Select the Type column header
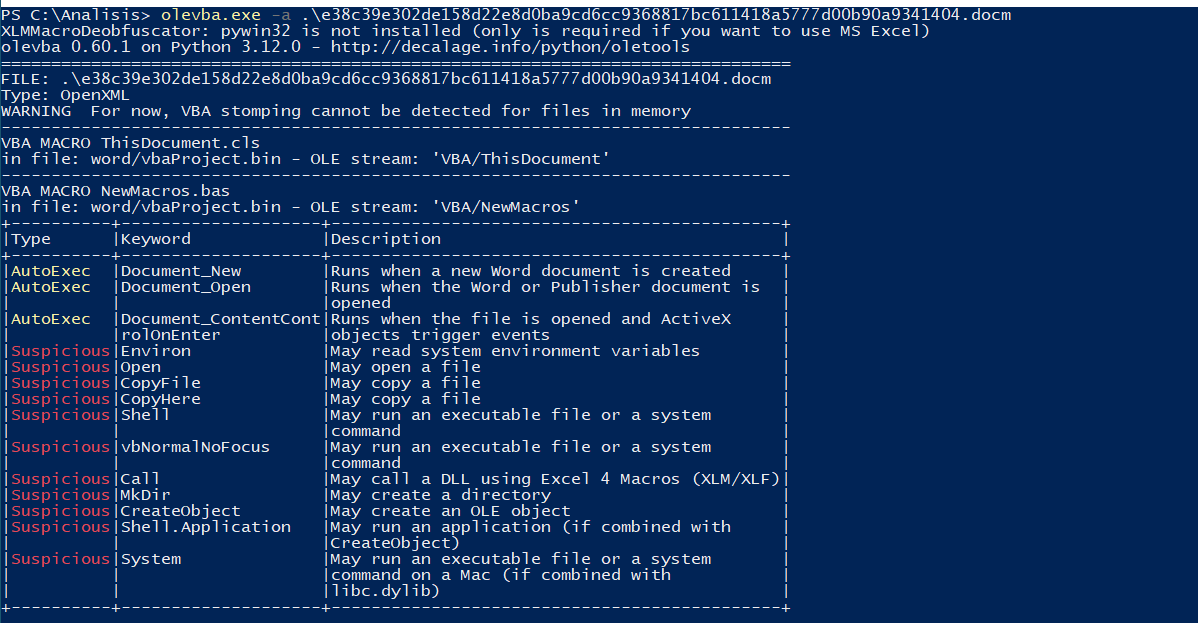 (30, 239)
